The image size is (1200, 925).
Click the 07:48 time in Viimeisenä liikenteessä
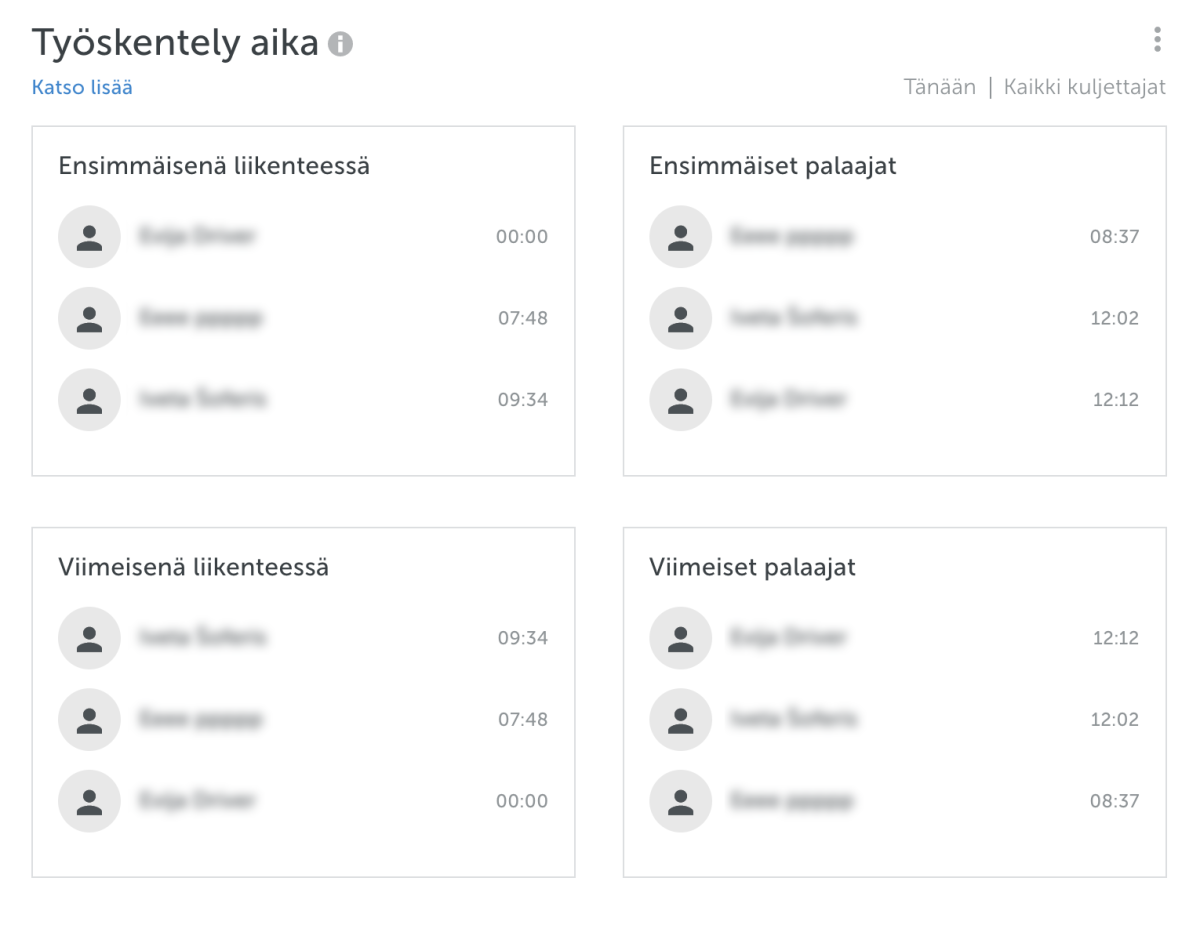522,719
